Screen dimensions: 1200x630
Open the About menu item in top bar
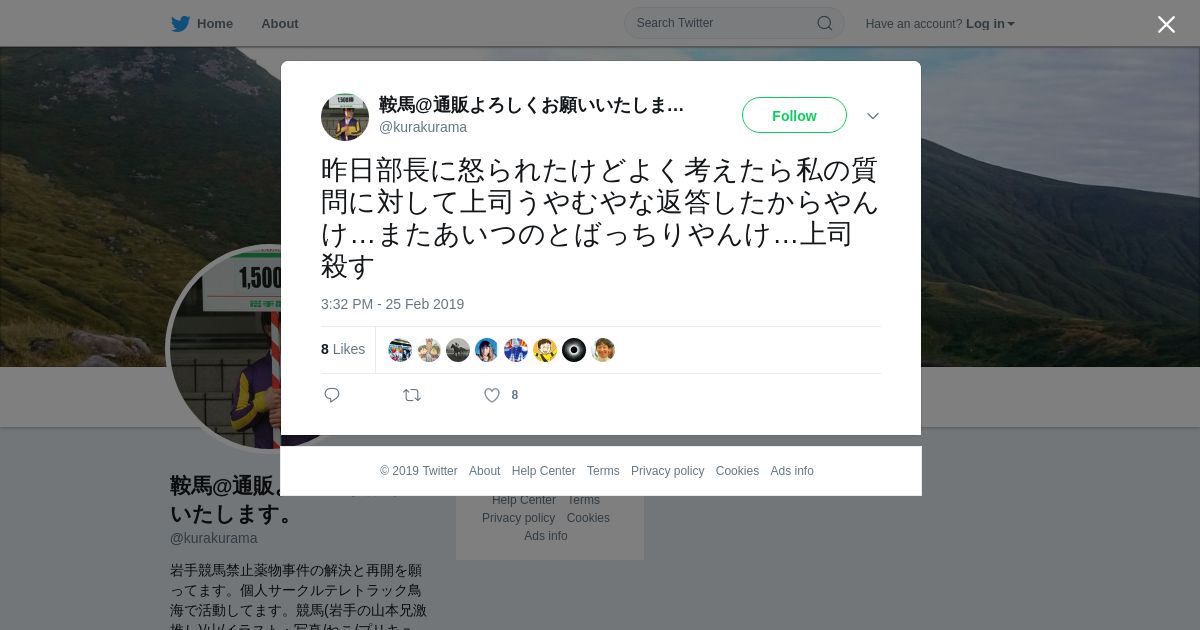coord(280,24)
